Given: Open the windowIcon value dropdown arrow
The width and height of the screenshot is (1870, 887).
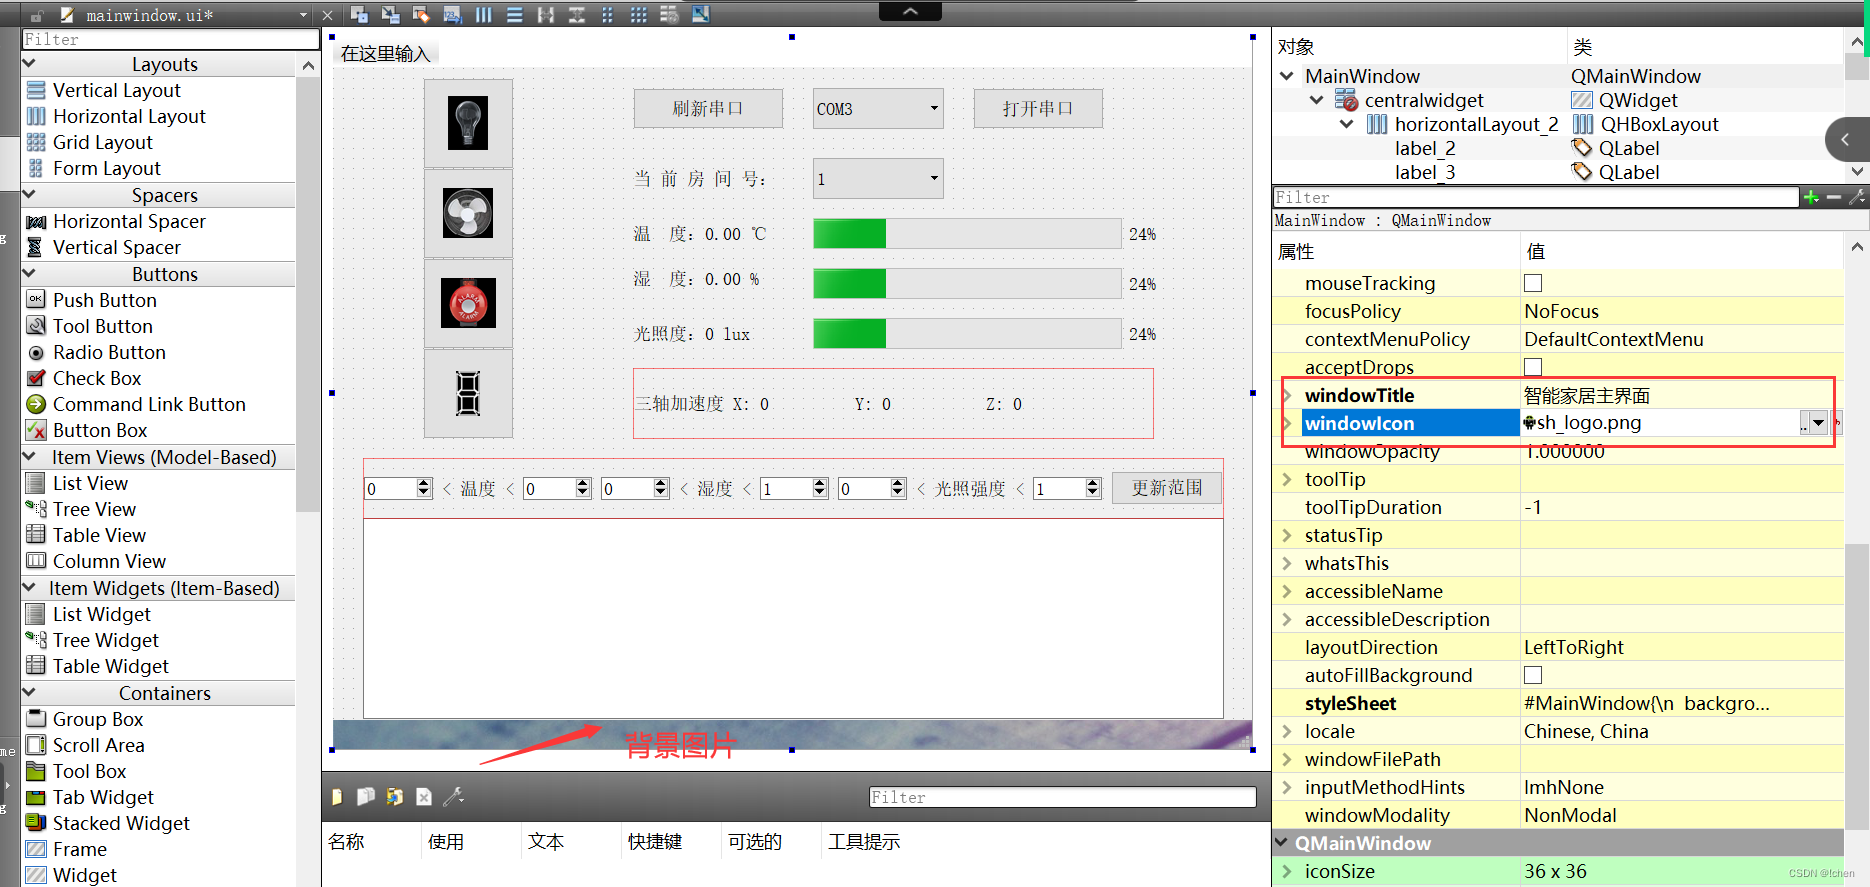Looking at the screenshot, I should pos(1819,423).
